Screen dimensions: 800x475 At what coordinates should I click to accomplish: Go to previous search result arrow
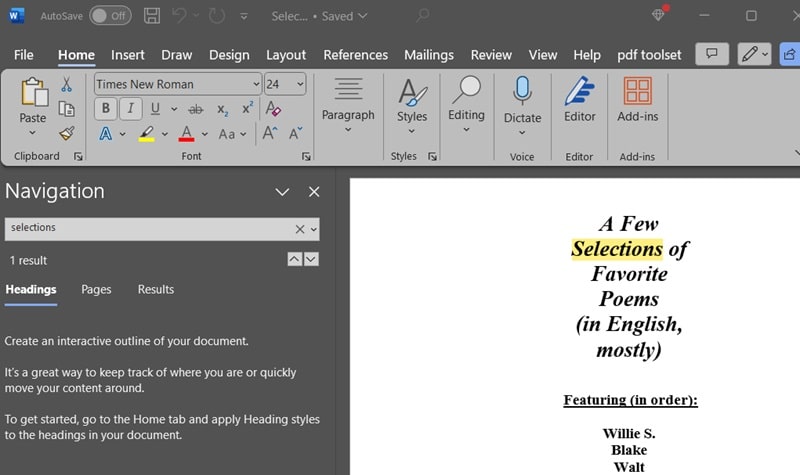pyautogui.click(x=294, y=259)
